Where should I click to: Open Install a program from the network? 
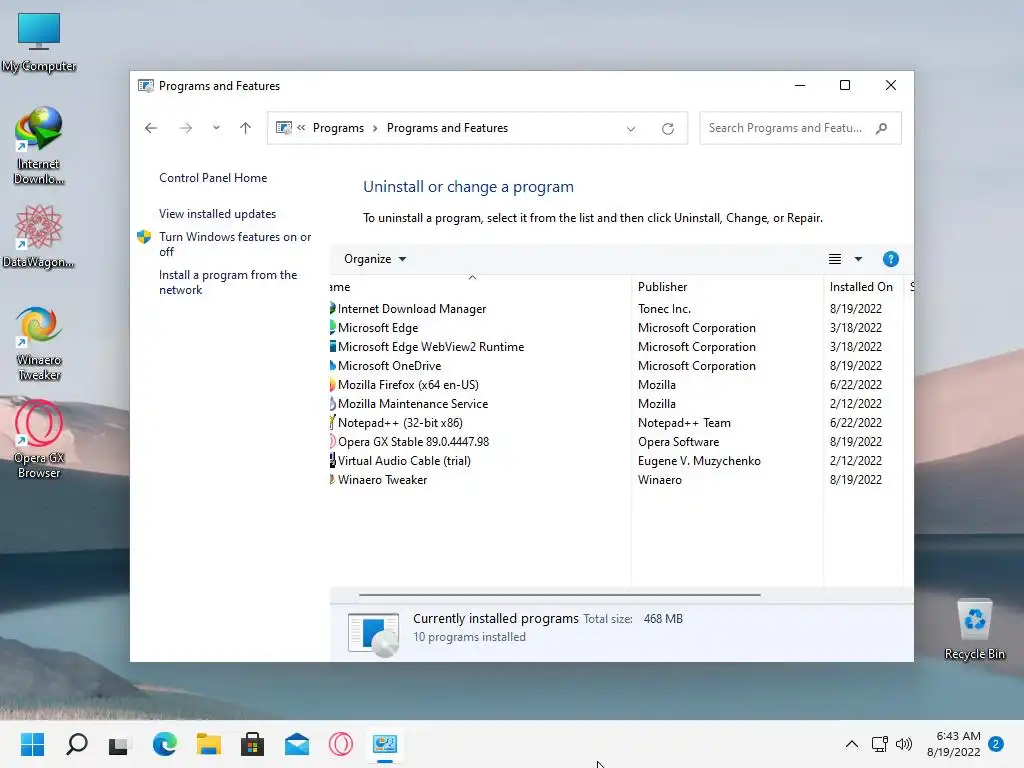coord(228,282)
